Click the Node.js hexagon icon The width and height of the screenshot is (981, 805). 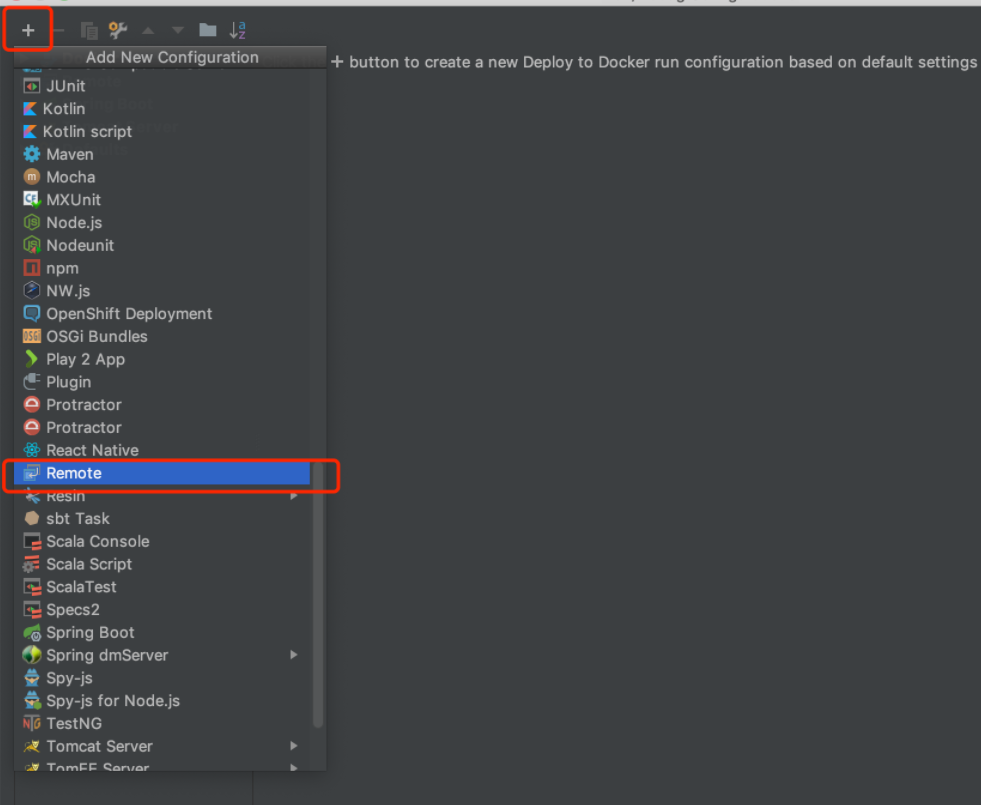click(31, 223)
